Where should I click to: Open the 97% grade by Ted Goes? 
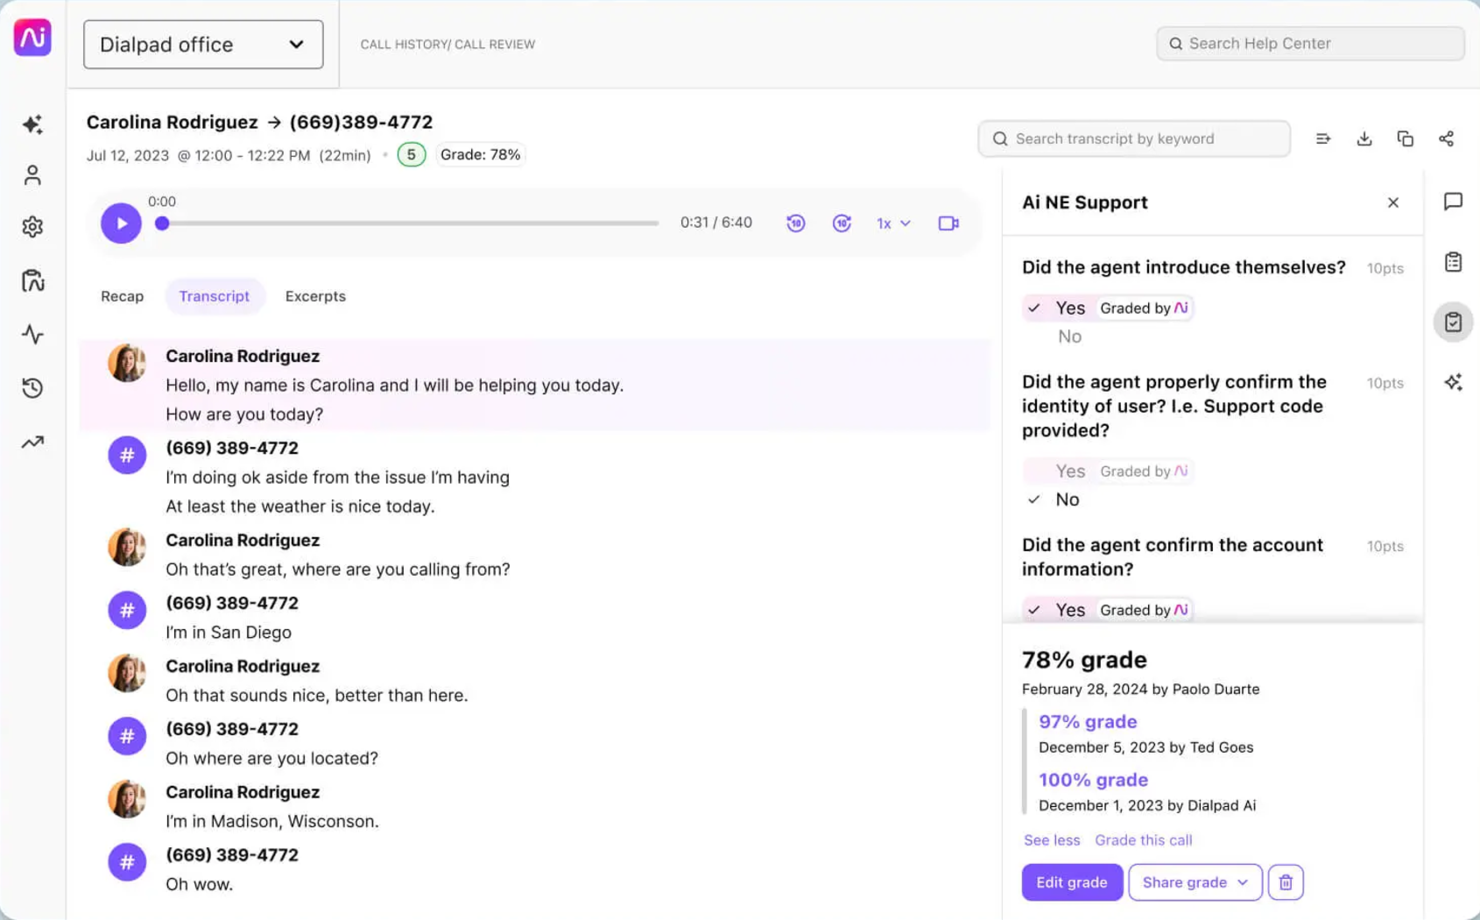pyautogui.click(x=1087, y=722)
